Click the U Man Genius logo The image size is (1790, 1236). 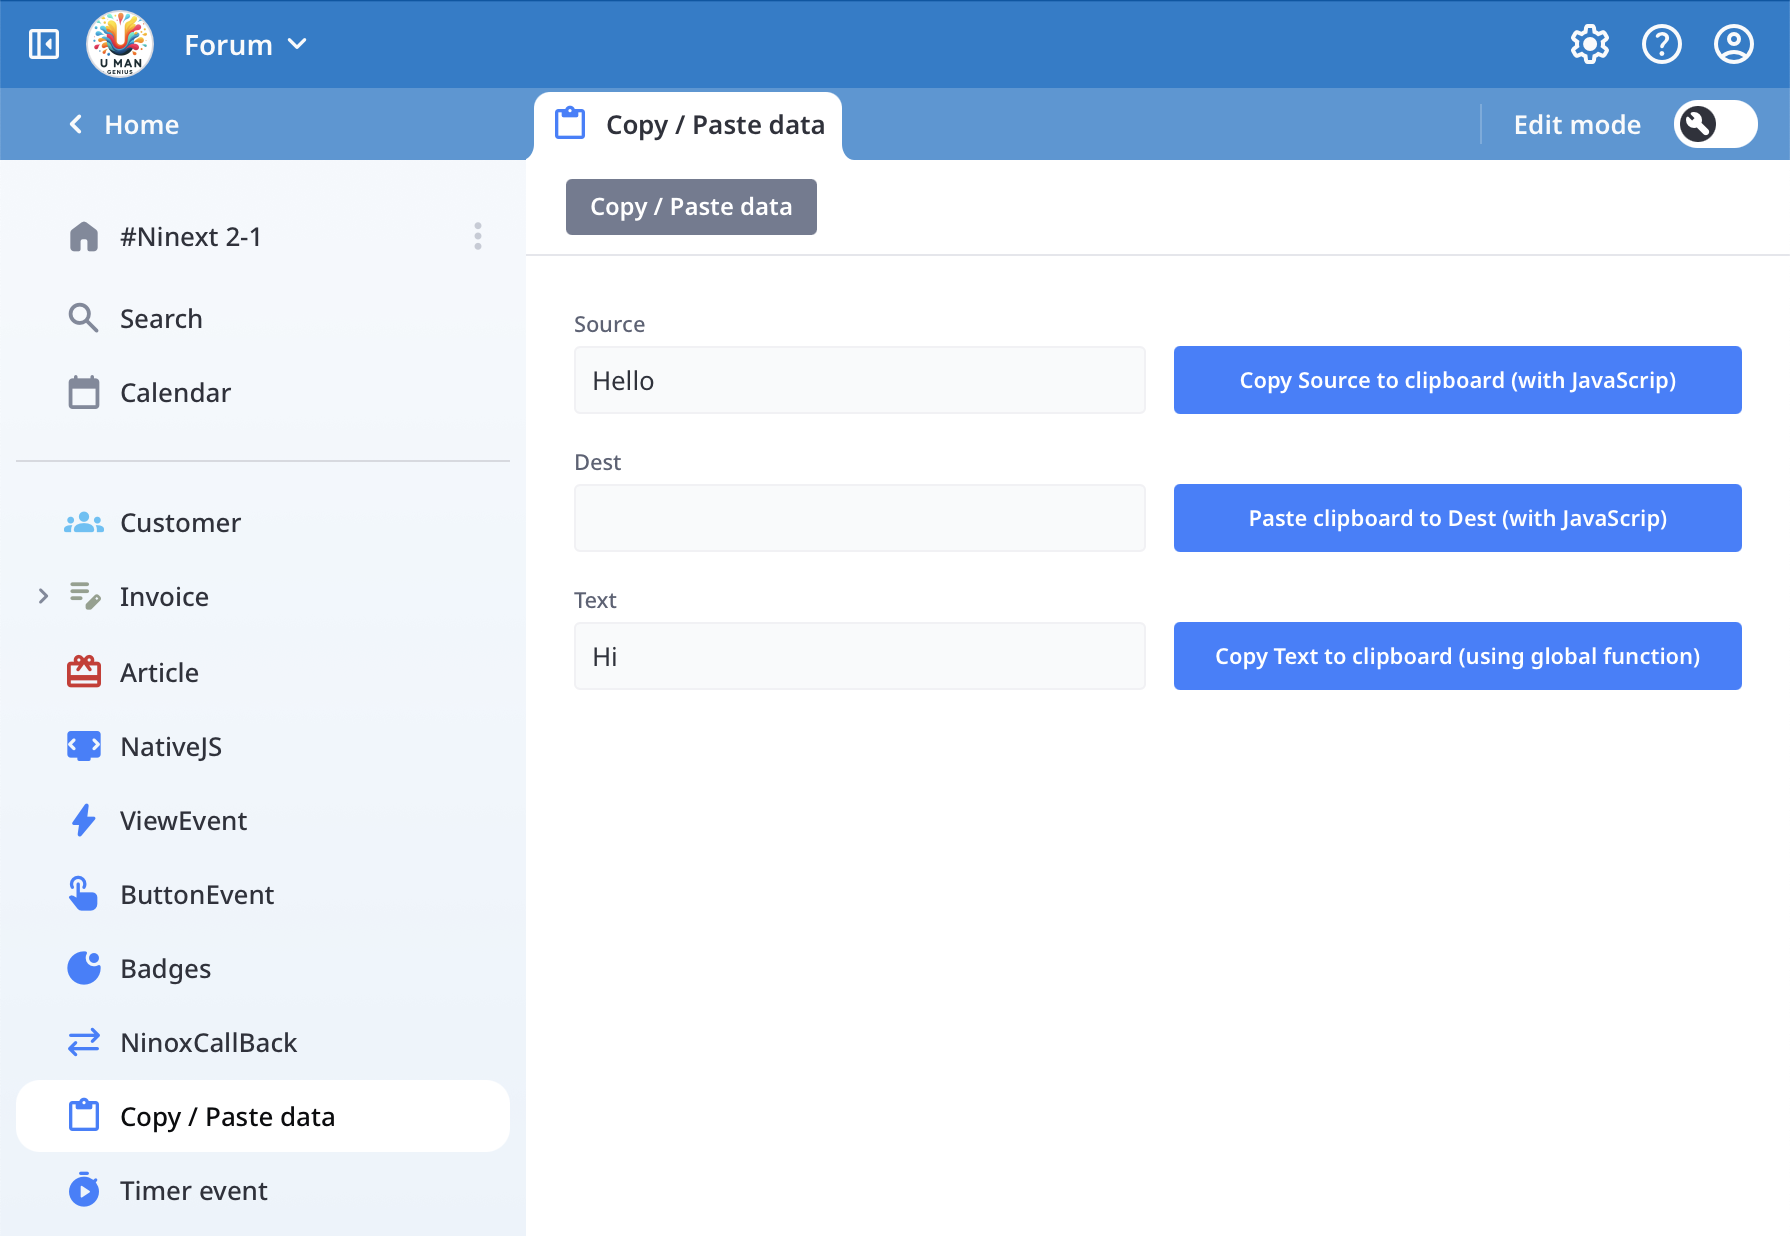120,44
